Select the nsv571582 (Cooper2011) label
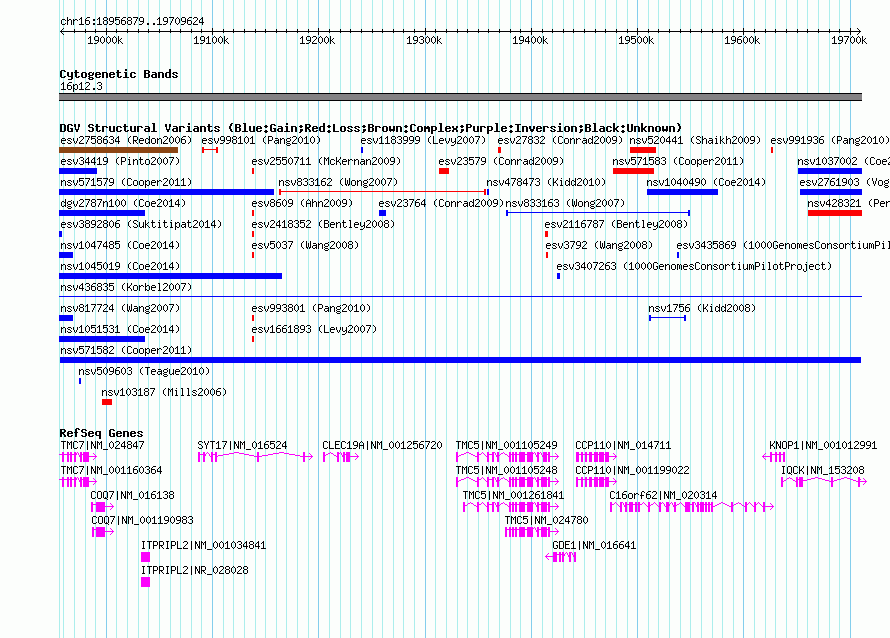The width and height of the screenshot is (890, 638). pos(126,350)
